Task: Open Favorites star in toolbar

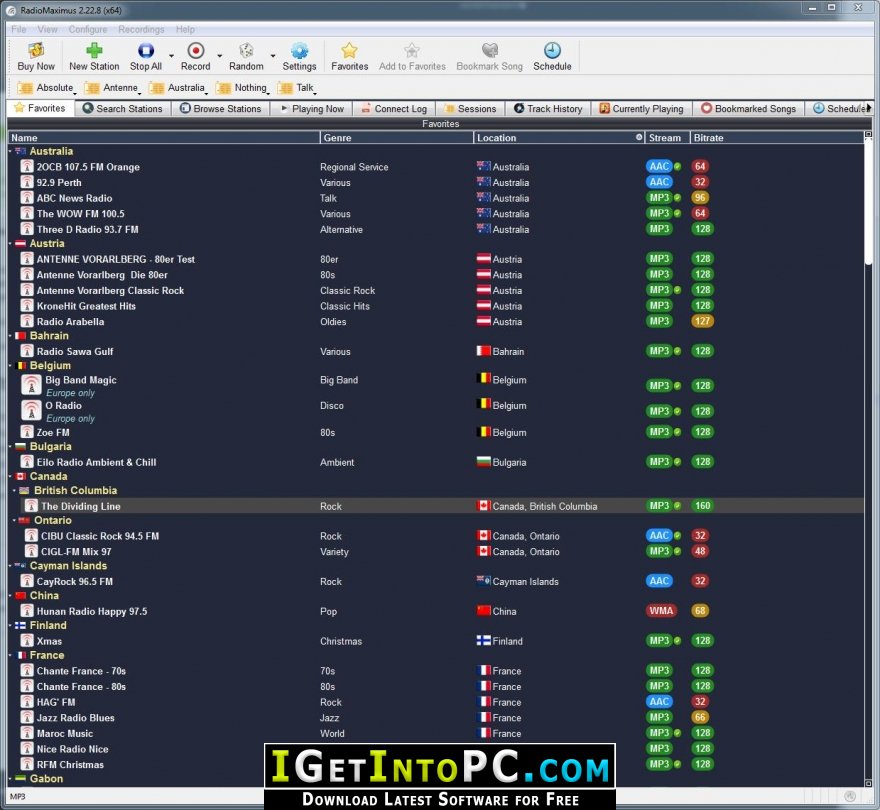Action: click(349, 57)
